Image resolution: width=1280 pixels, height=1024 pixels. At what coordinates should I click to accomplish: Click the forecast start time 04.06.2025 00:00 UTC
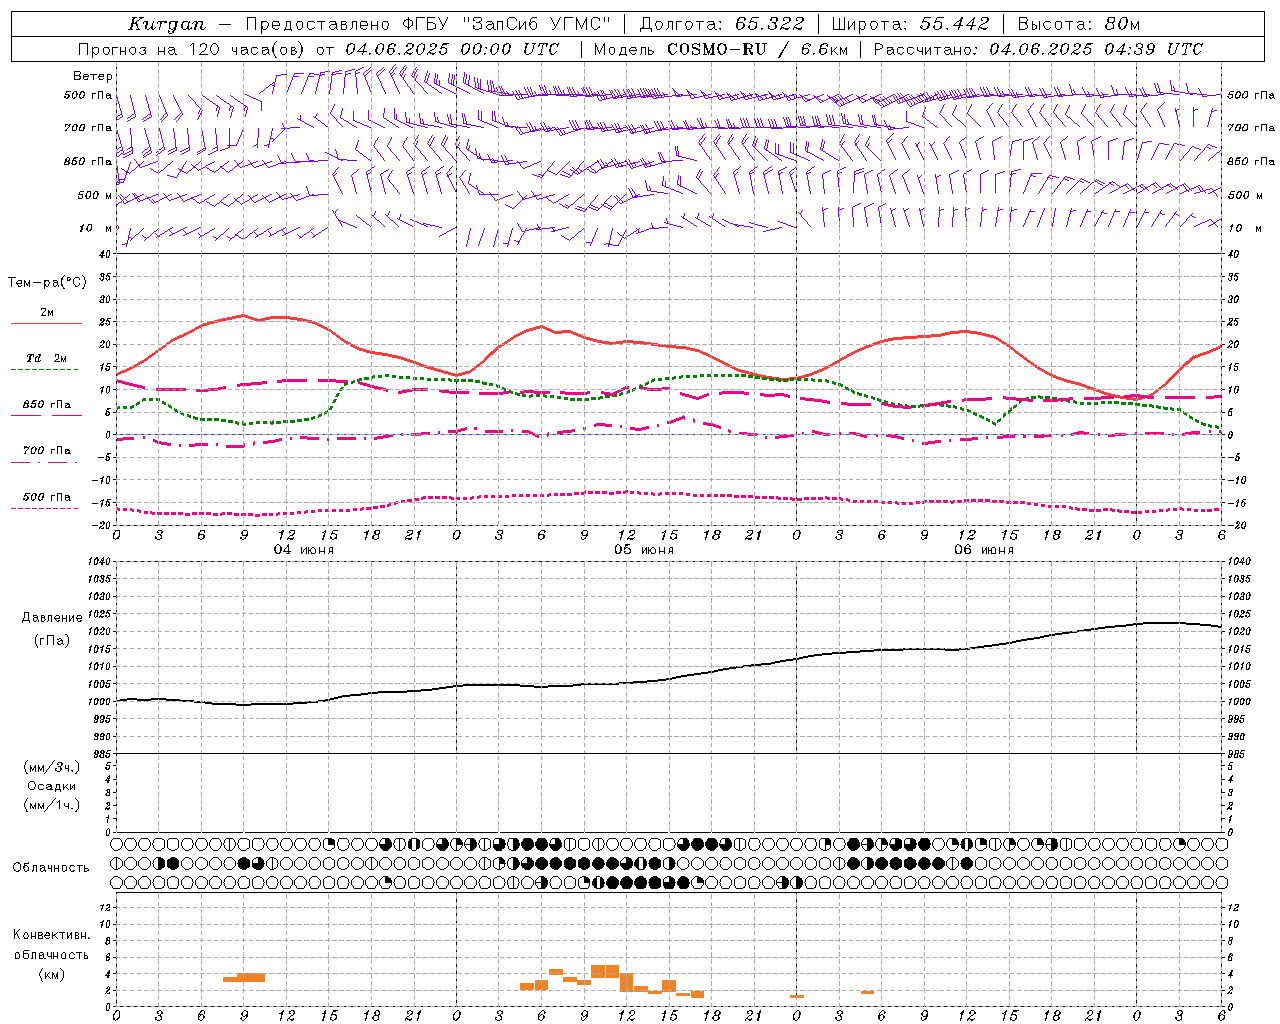(453, 49)
